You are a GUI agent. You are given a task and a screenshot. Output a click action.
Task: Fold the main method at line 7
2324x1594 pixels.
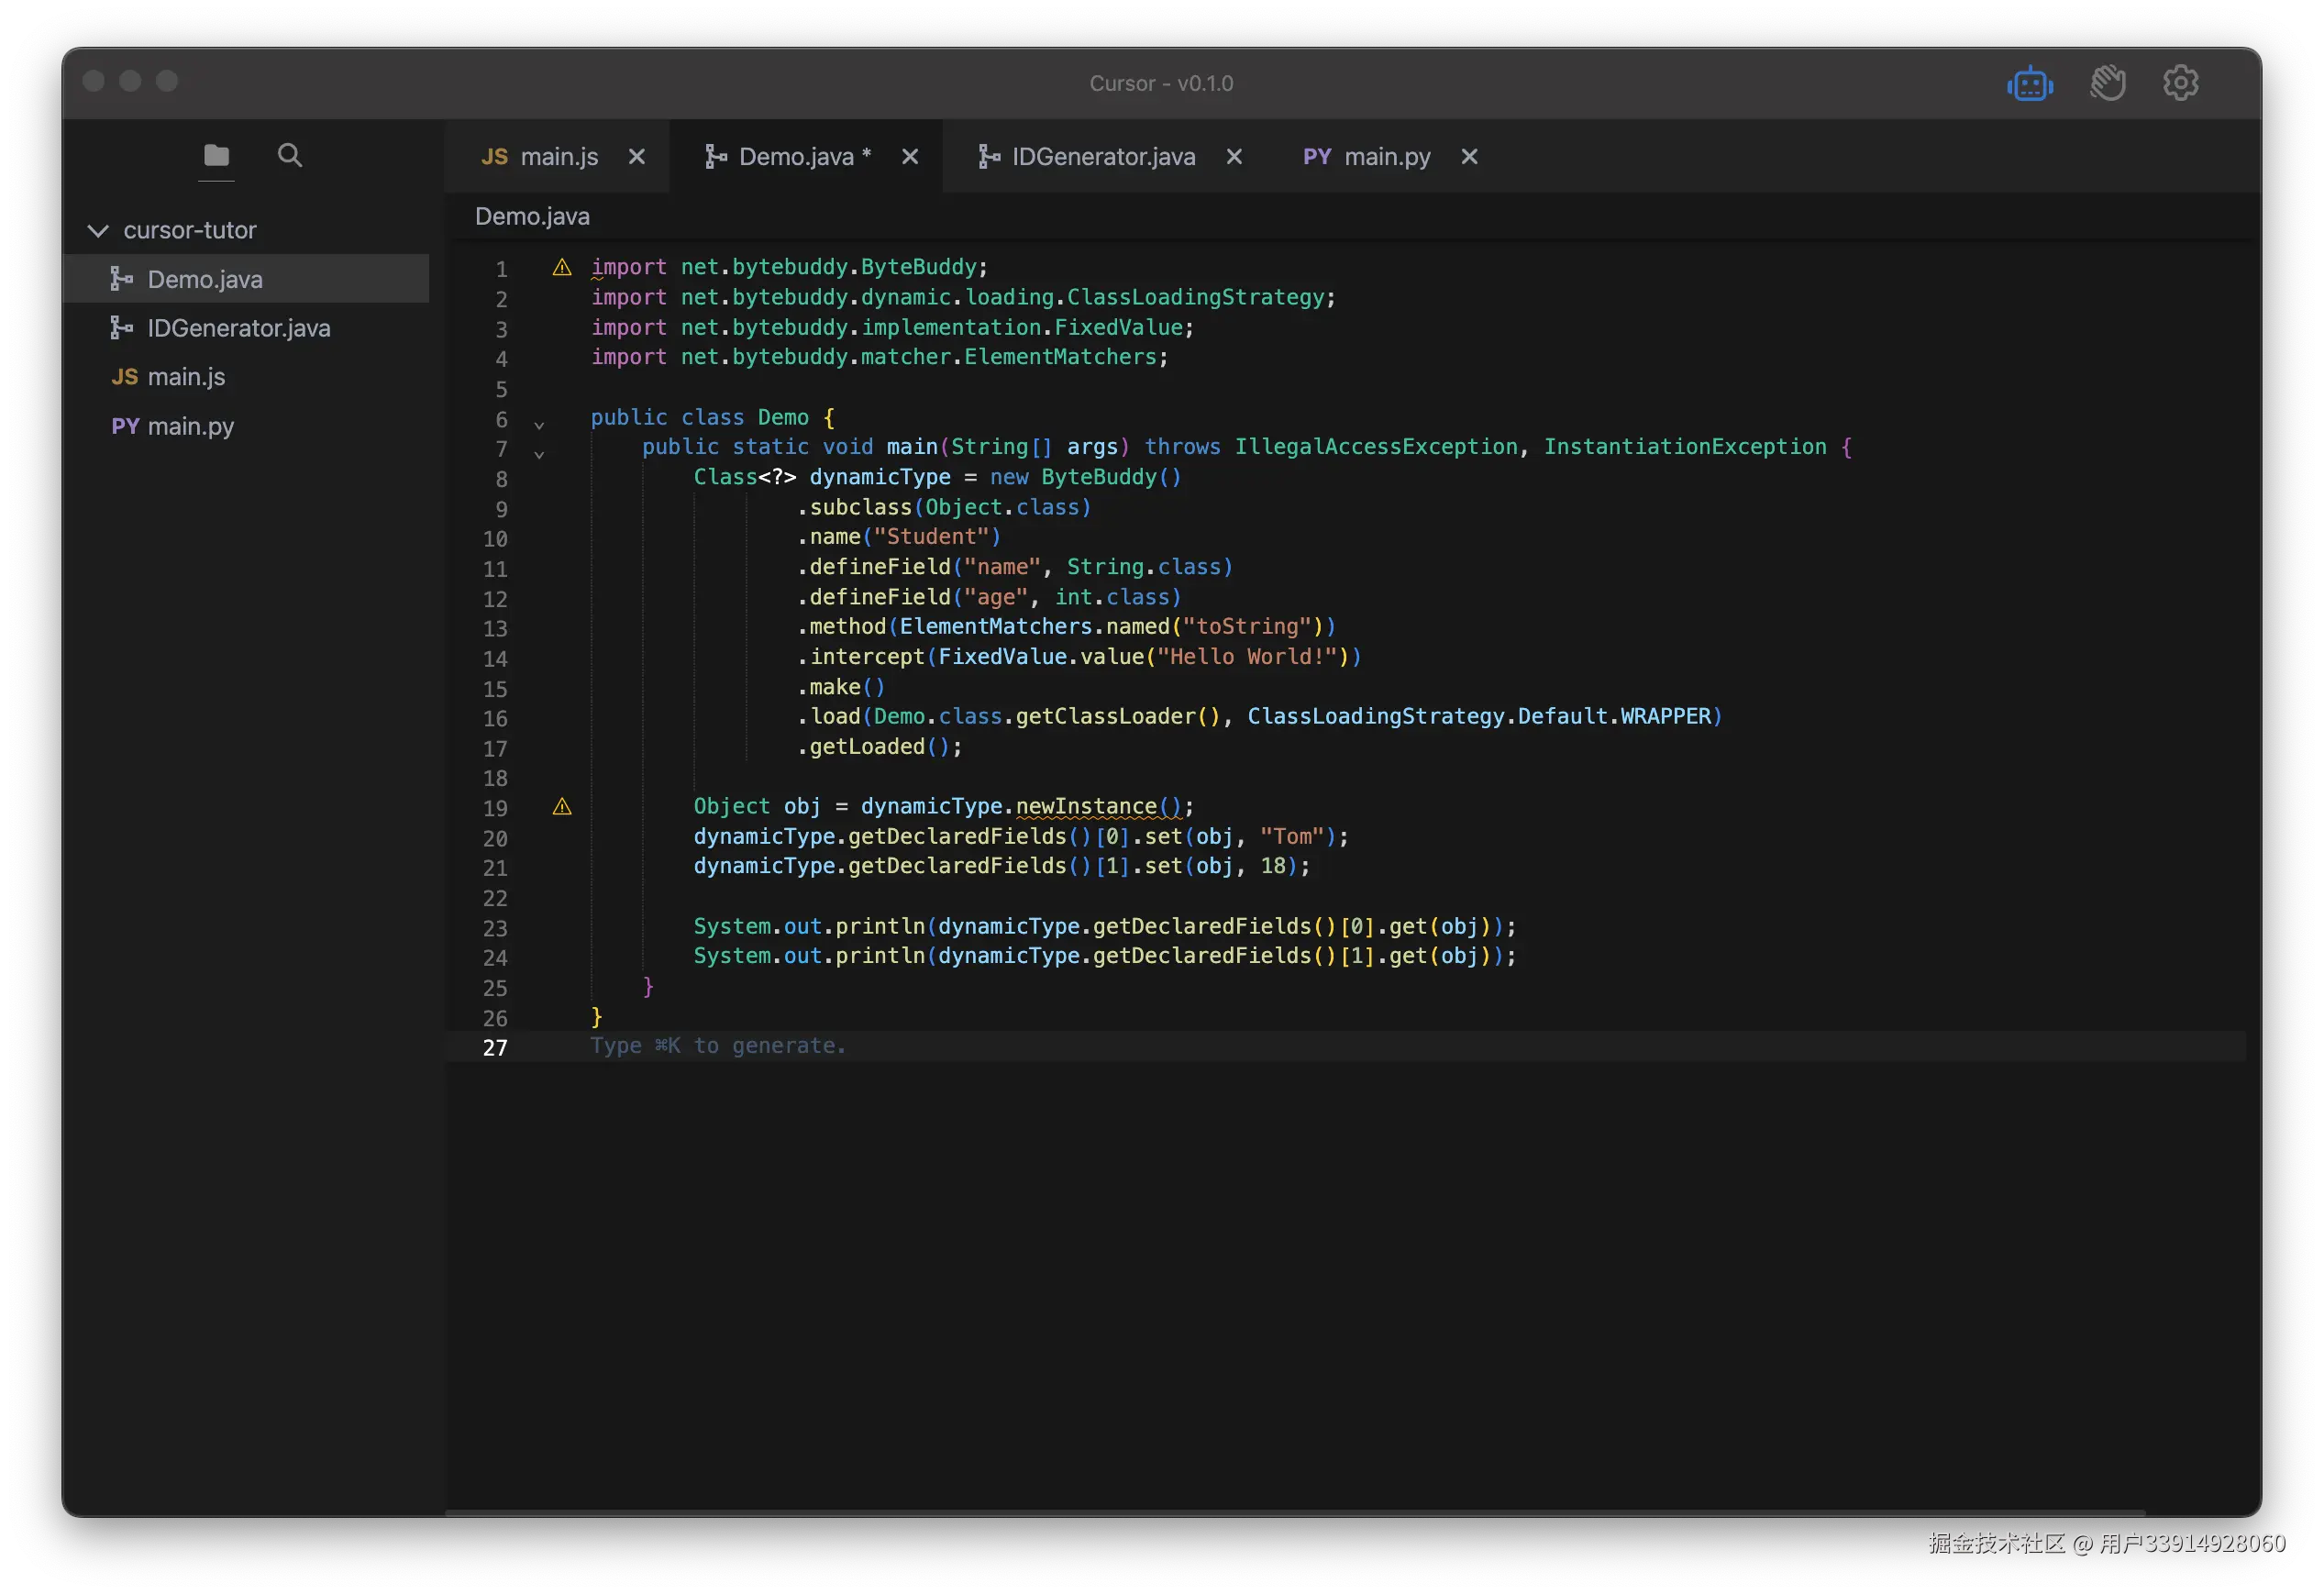(x=539, y=455)
